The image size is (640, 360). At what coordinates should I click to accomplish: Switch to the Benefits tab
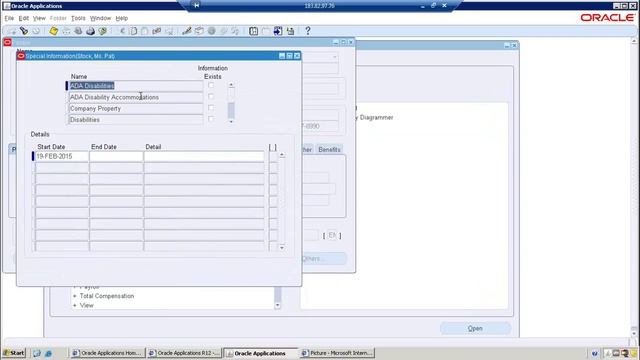[x=329, y=150]
